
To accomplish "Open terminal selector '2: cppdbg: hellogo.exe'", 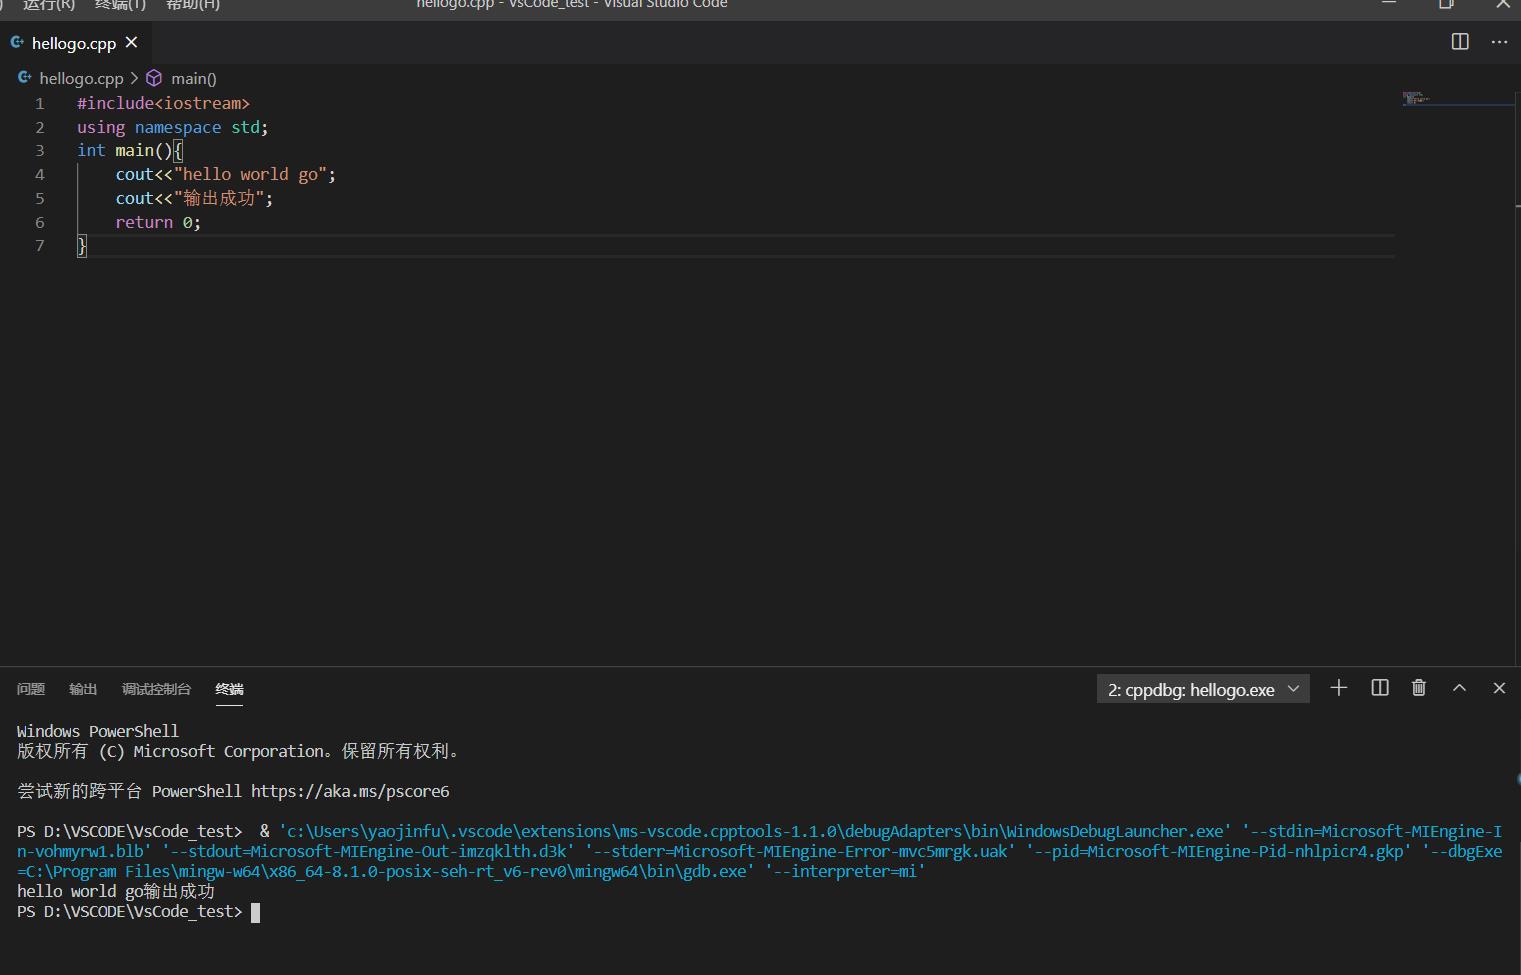I will coord(1203,689).
